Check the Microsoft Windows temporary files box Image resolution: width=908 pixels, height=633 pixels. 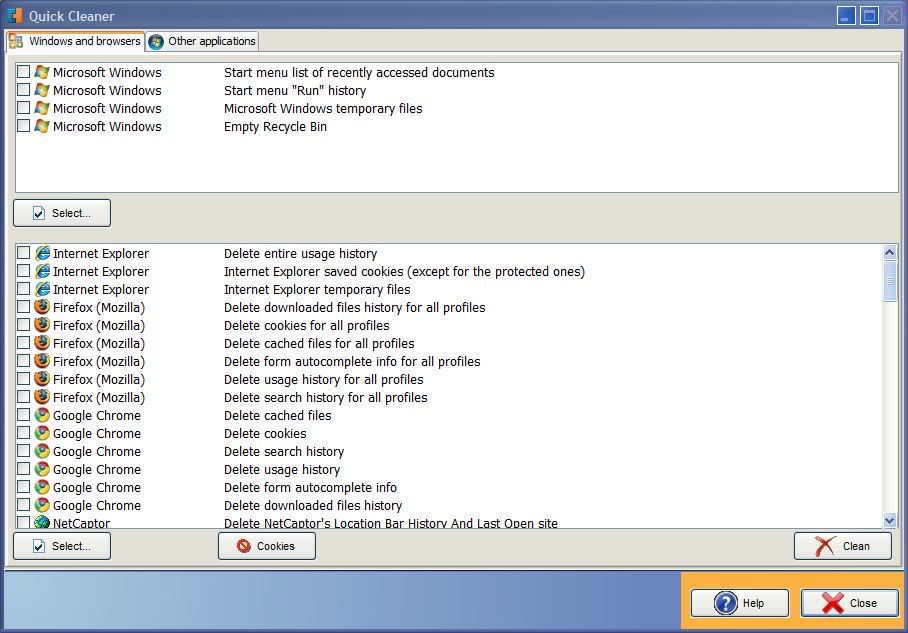tap(23, 108)
